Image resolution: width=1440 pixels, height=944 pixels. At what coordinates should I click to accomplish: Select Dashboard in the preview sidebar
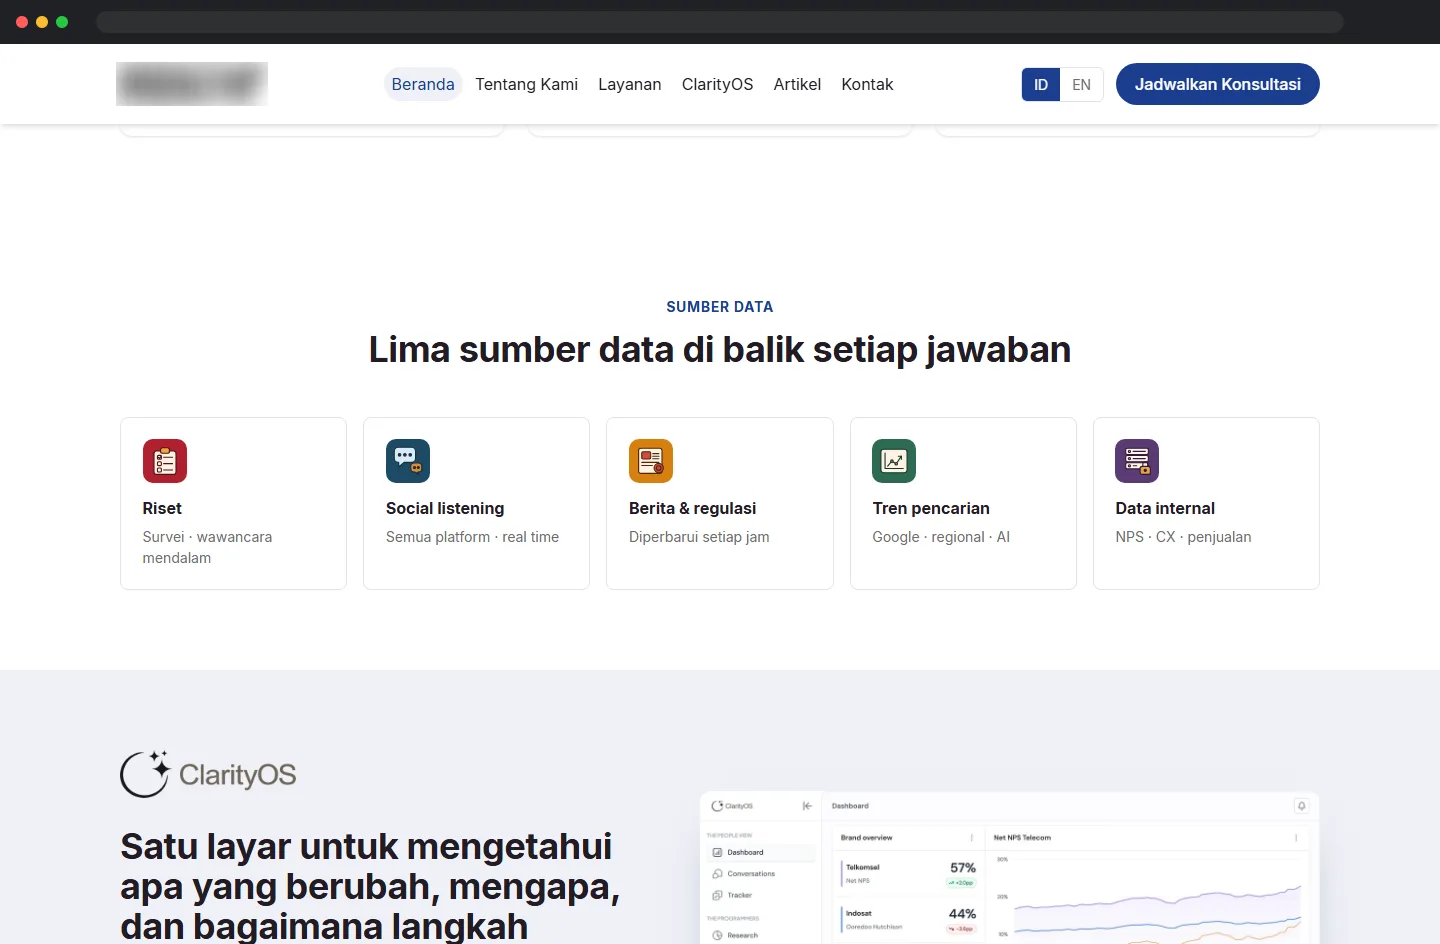click(761, 853)
